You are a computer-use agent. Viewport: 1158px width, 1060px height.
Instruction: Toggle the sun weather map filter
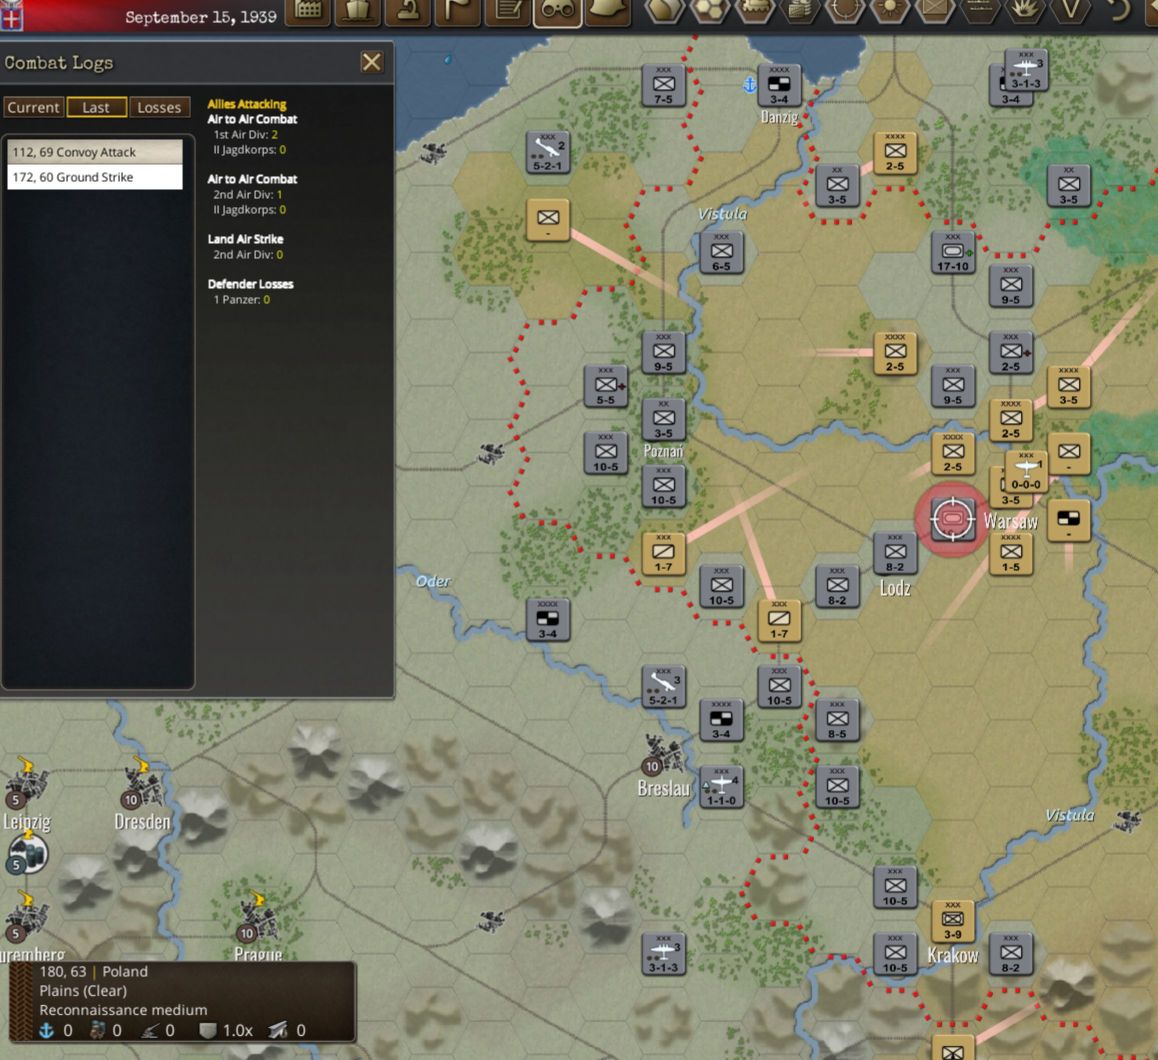[x=890, y=10]
